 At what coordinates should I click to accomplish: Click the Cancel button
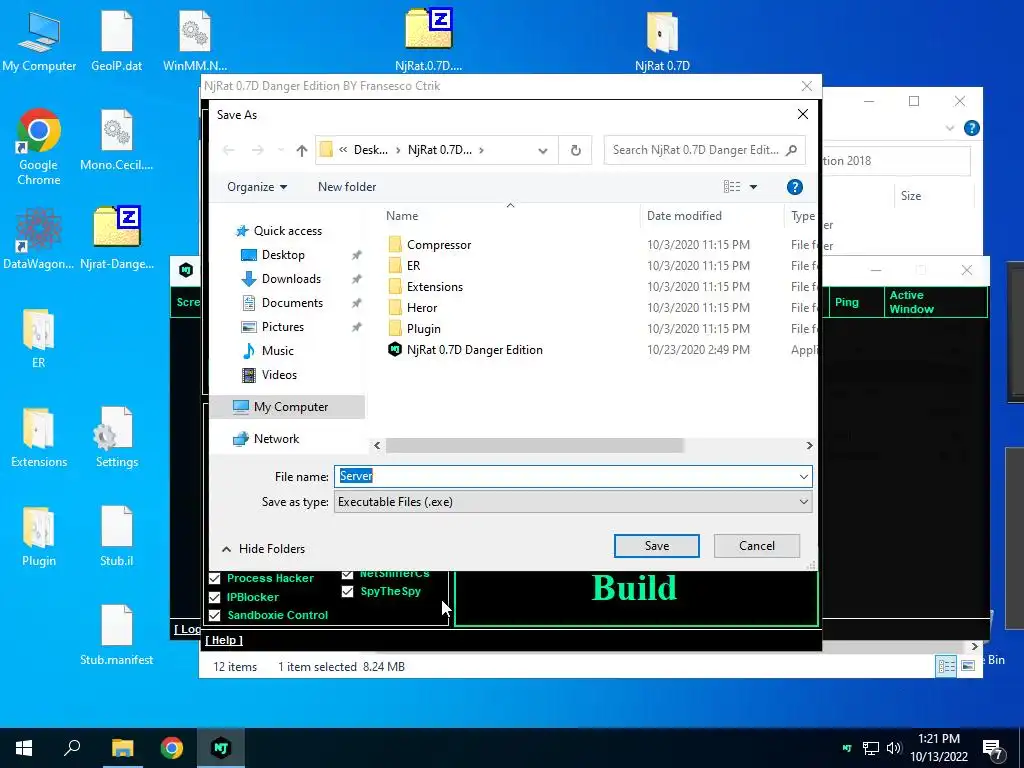(756, 546)
